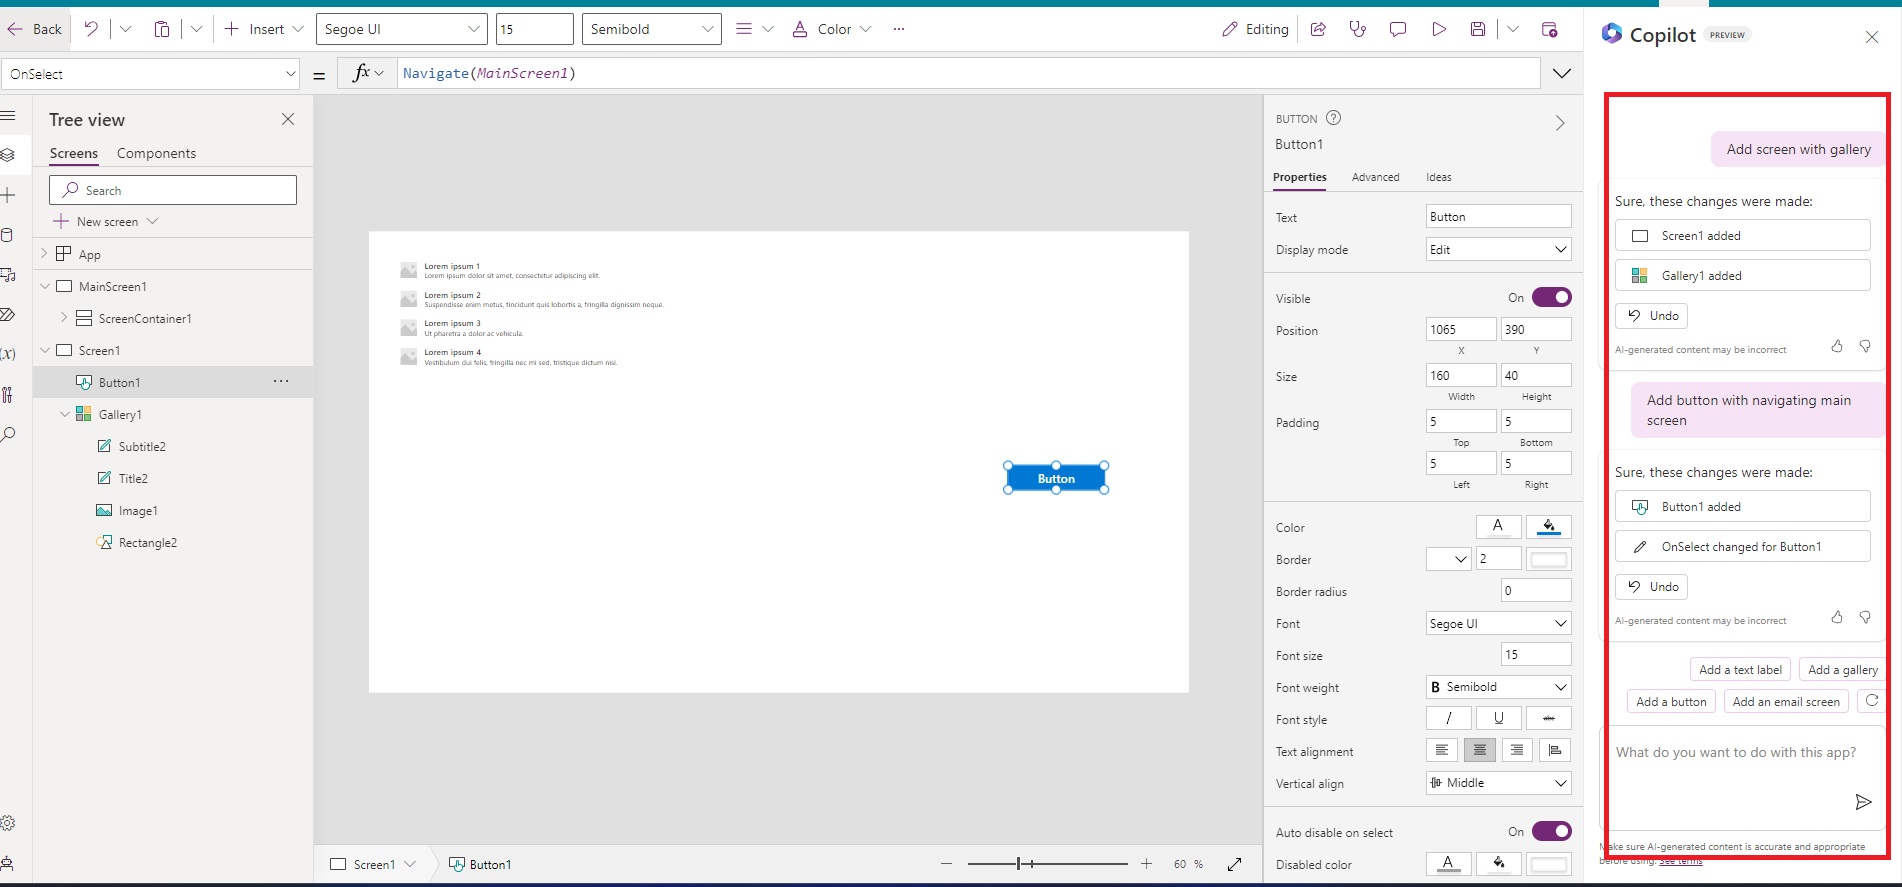Fit canvas to window icon

pyautogui.click(x=1235, y=864)
